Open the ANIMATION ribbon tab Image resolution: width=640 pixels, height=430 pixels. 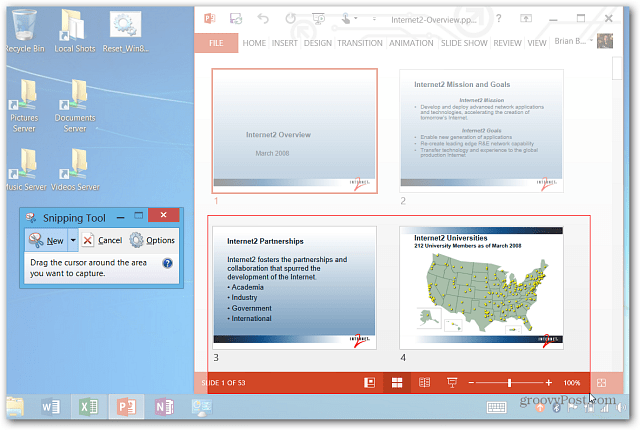click(x=411, y=43)
